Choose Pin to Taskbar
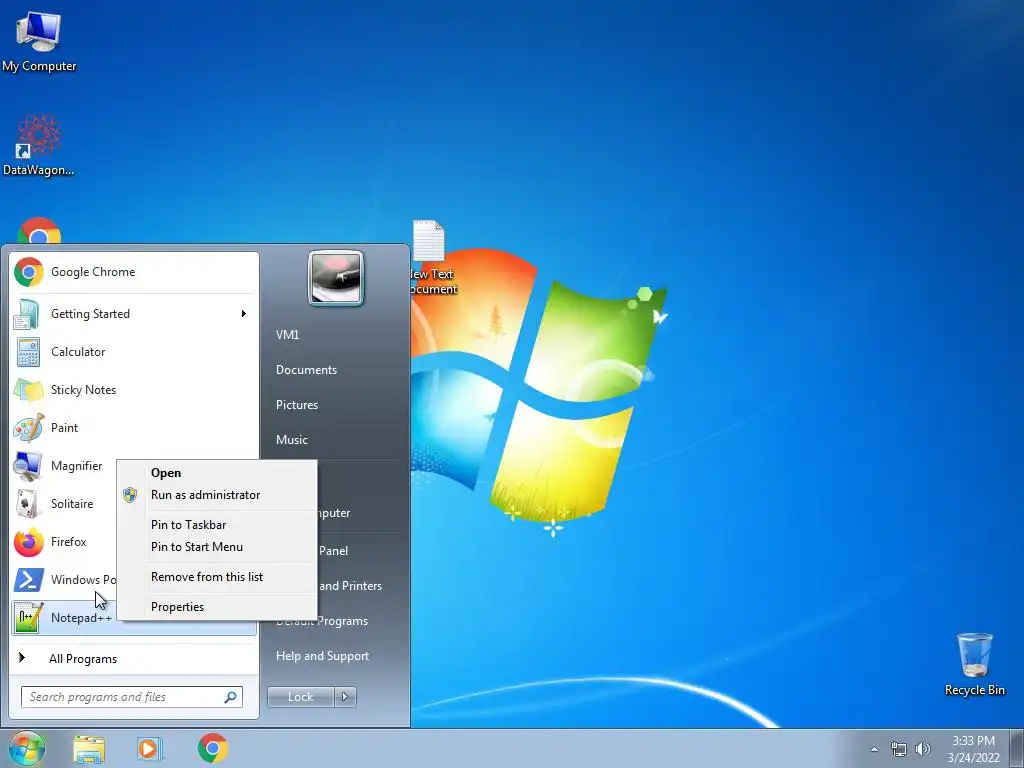Viewport: 1024px width, 768px height. pyautogui.click(x=217, y=525)
